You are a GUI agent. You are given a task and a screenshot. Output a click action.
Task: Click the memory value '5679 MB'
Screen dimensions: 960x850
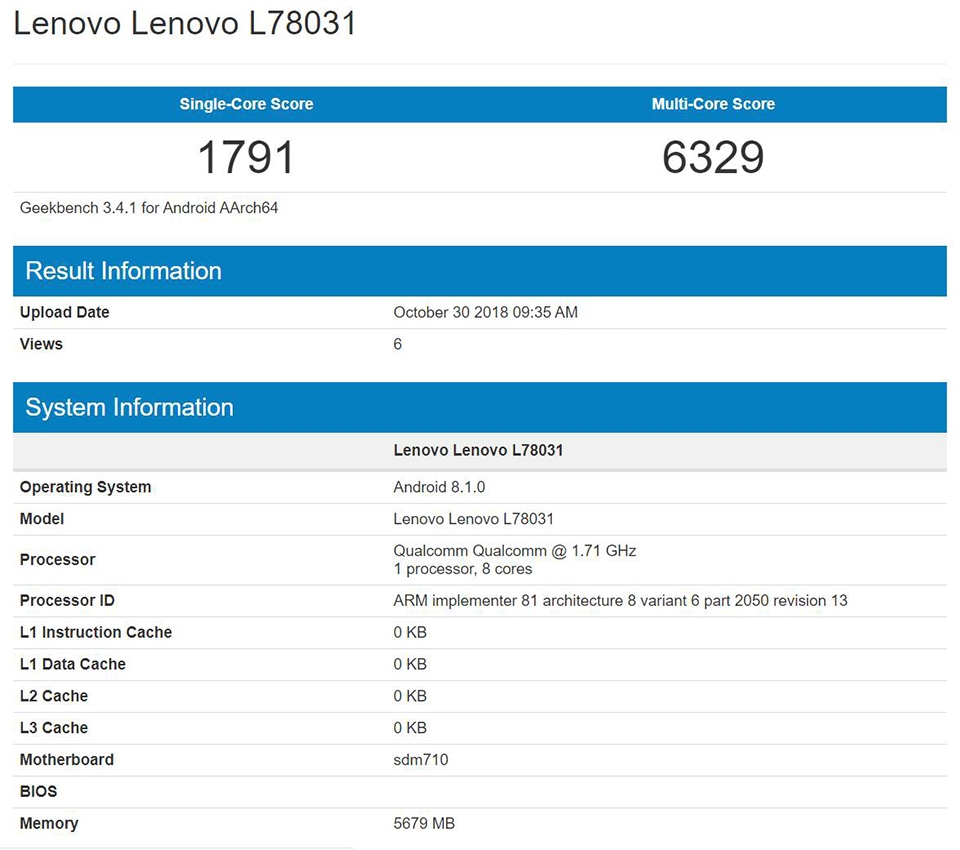coord(424,823)
